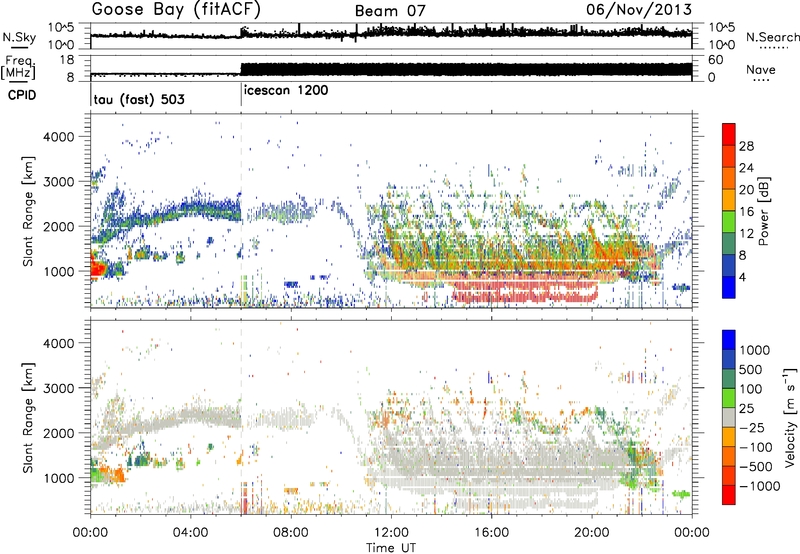Click the '-100' tick on Velocity colorbar
Image resolution: width=800 pixels, height=554 pixels.
click(x=756, y=447)
